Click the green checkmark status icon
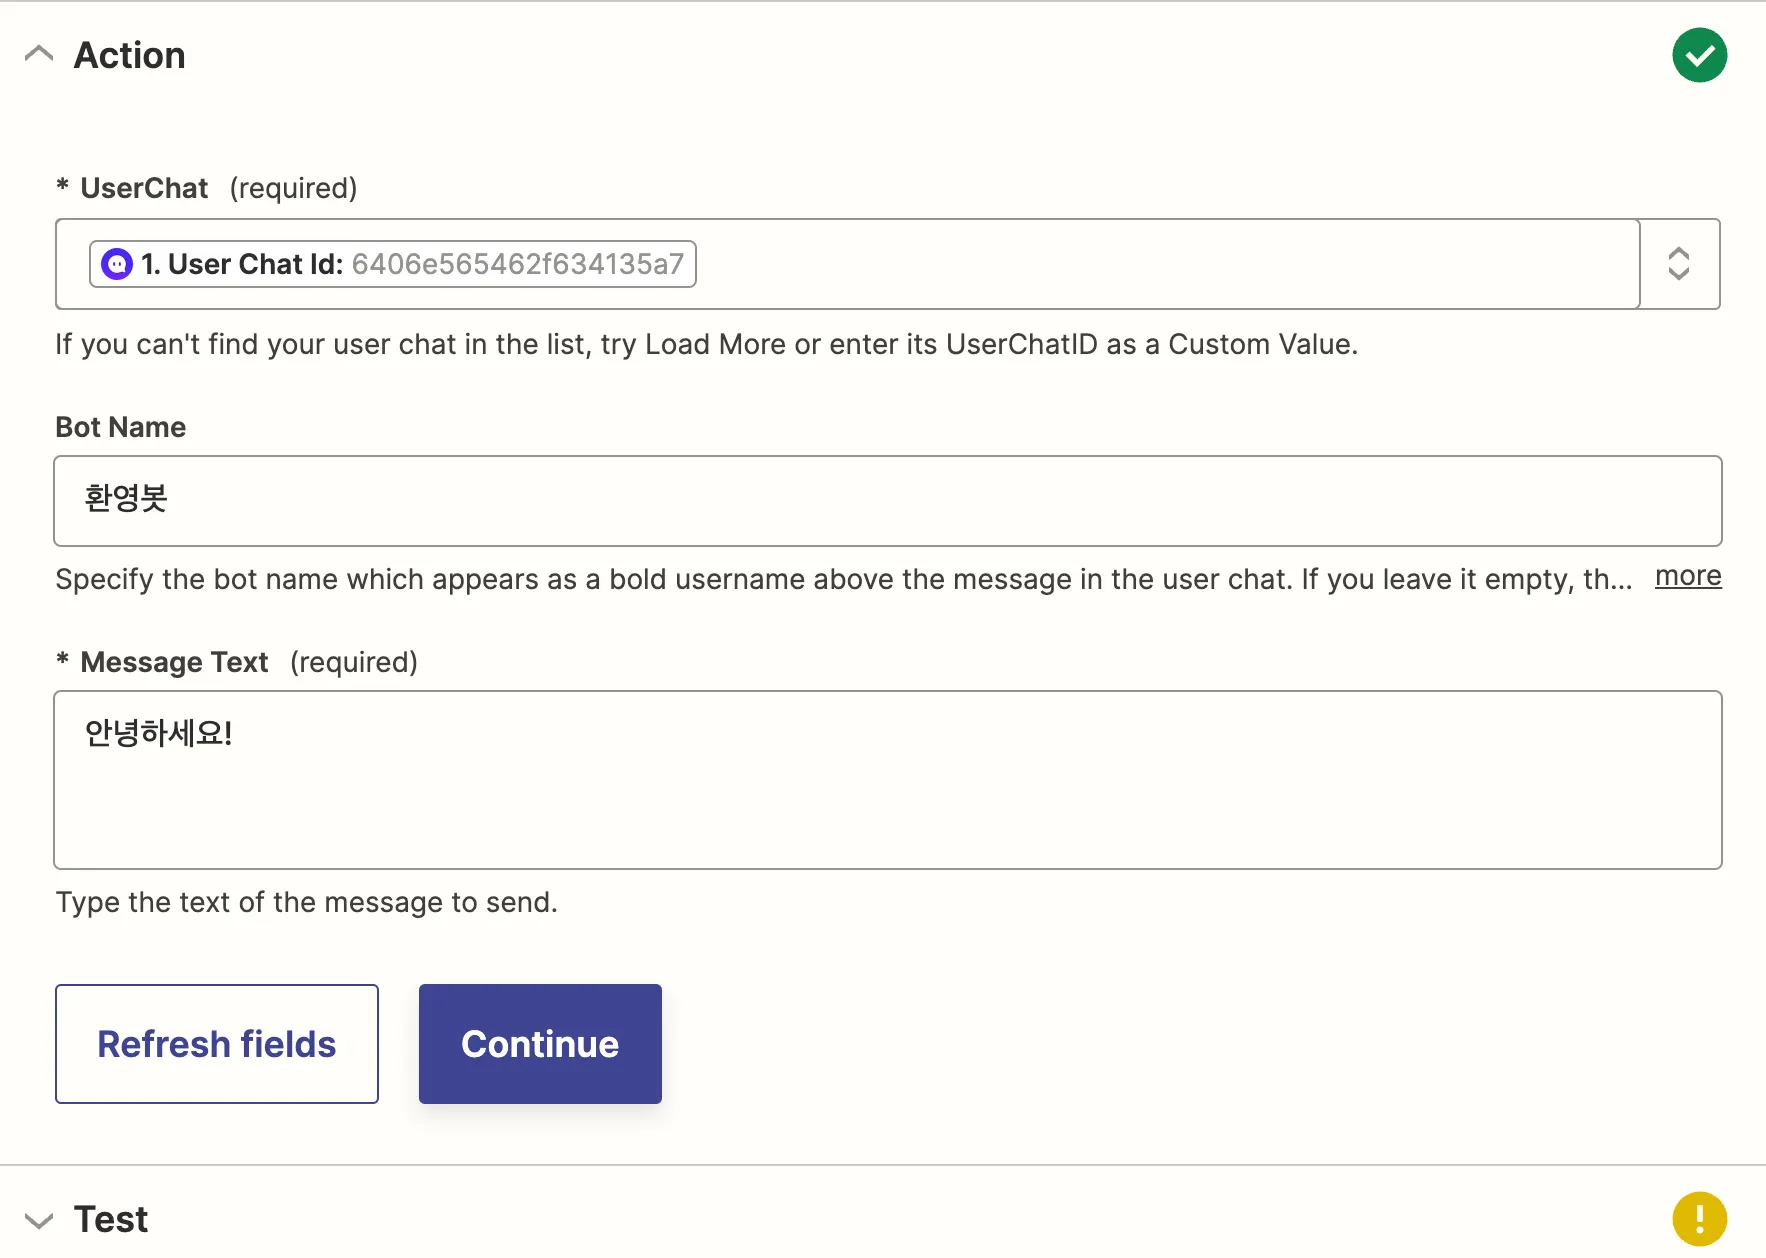 pyautogui.click(x=1699, y=55)
